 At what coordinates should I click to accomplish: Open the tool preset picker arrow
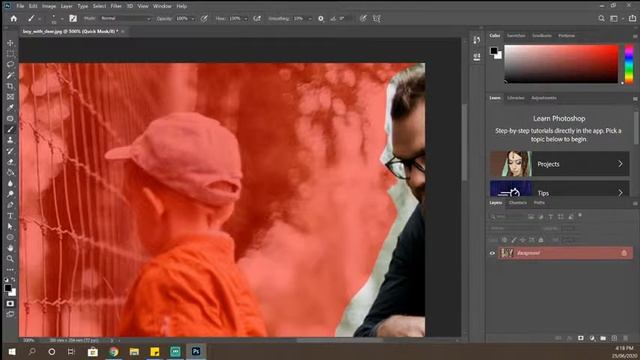click(x=39, y=19)
